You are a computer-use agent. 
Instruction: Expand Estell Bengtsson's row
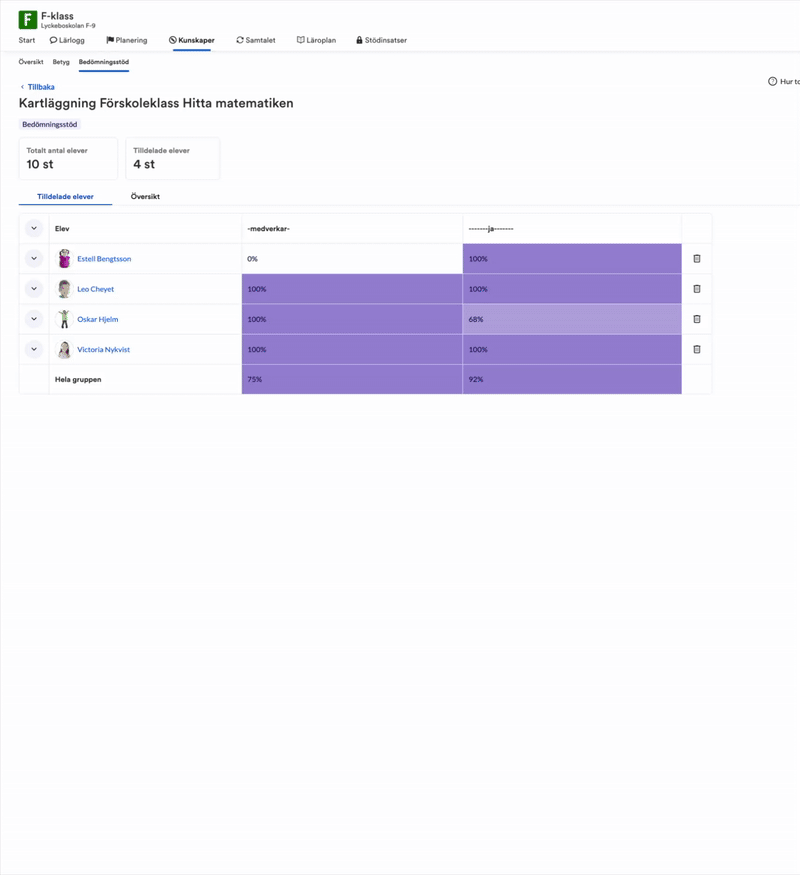(34, 258)
